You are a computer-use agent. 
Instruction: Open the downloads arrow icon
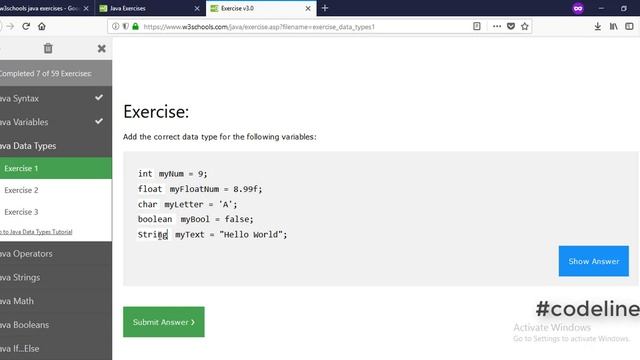coord(598,27)
